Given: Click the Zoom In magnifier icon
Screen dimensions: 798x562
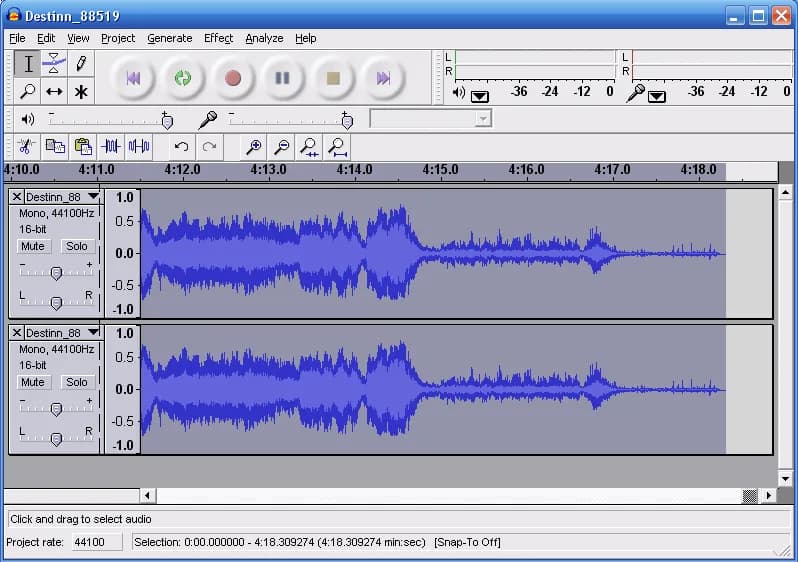Looking at the screenshot, I should tap(253, 147).
